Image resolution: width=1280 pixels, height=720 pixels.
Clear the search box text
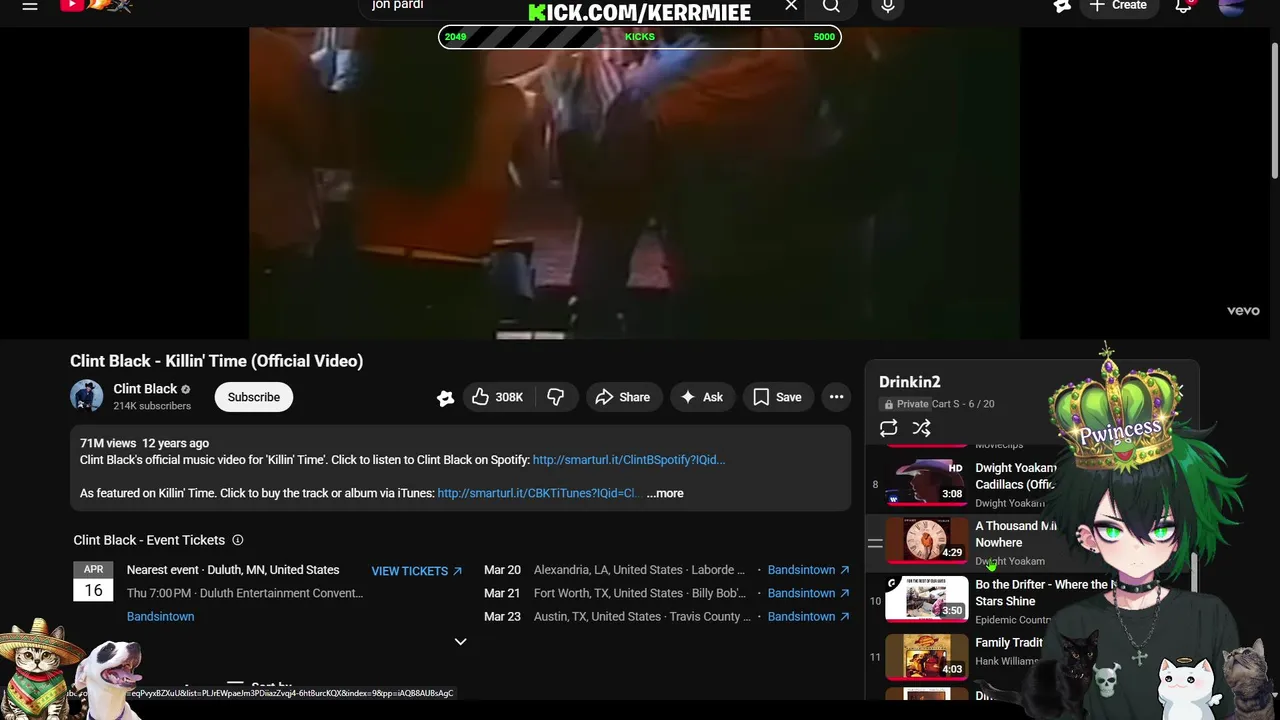click(x=791, y=6)
